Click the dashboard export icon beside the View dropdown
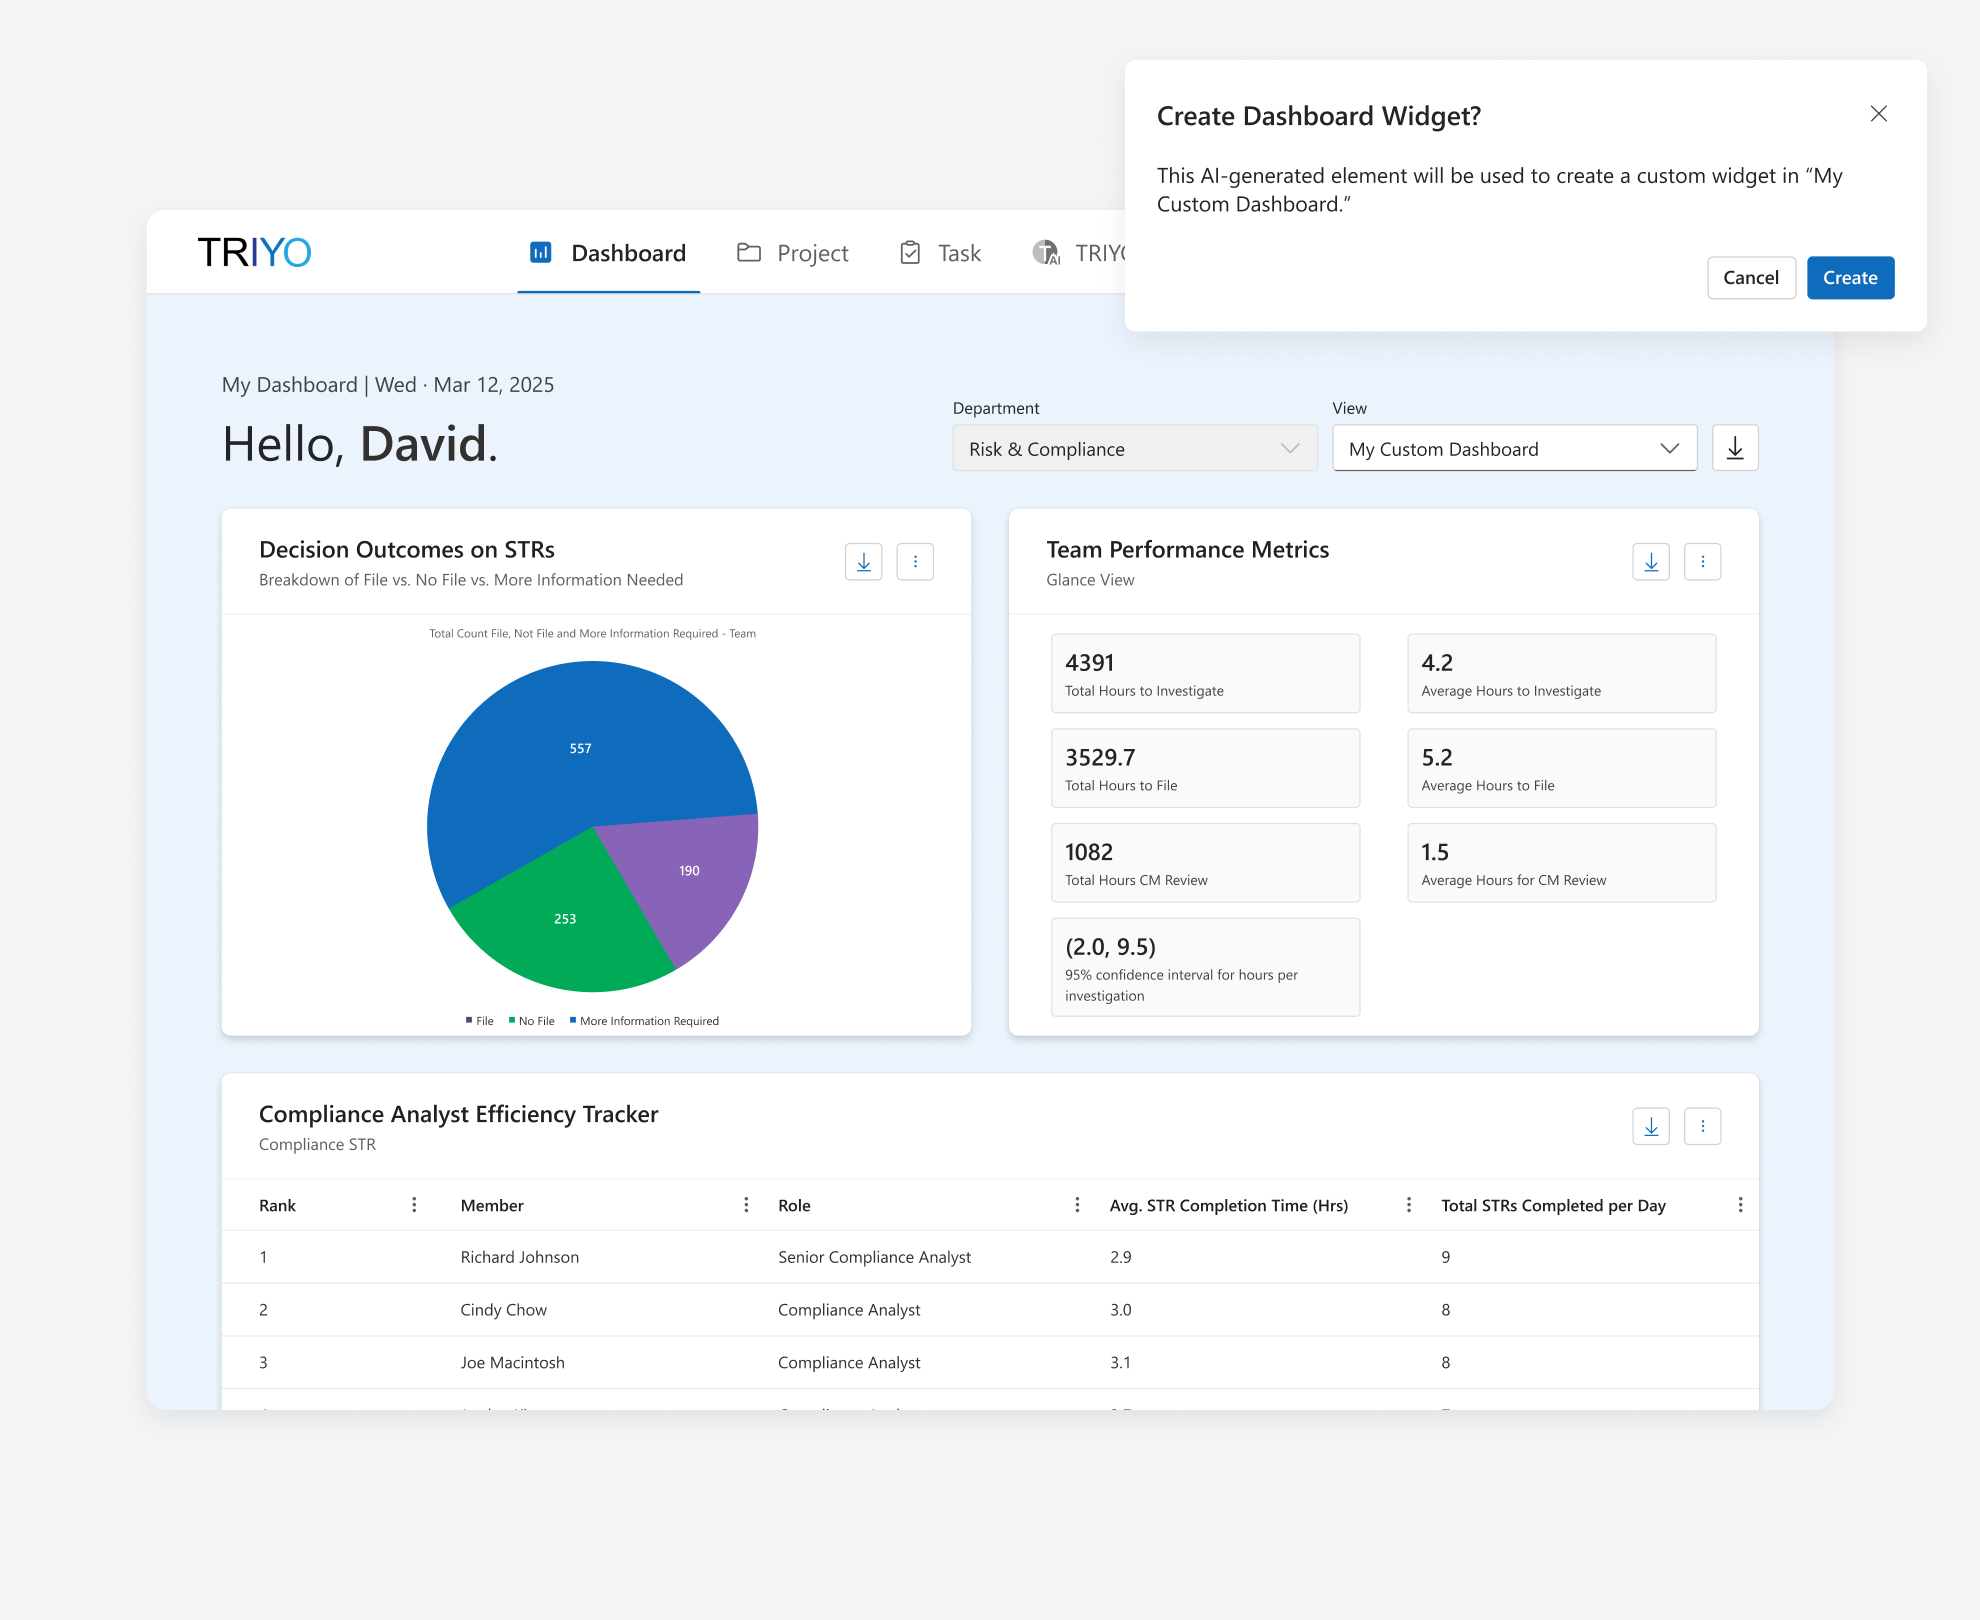This screenshot has width=1980, height=1620. click(1735, 448)
